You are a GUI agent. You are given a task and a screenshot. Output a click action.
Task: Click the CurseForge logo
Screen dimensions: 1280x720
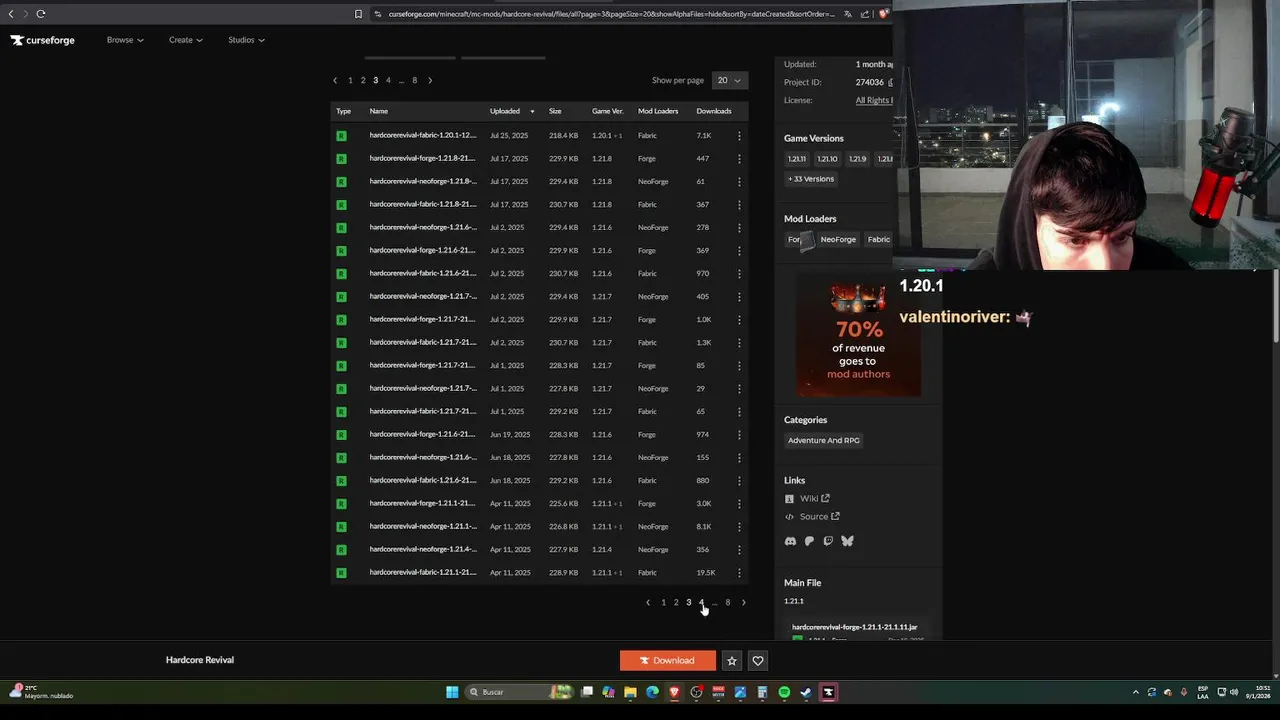[x=43, y=40]
